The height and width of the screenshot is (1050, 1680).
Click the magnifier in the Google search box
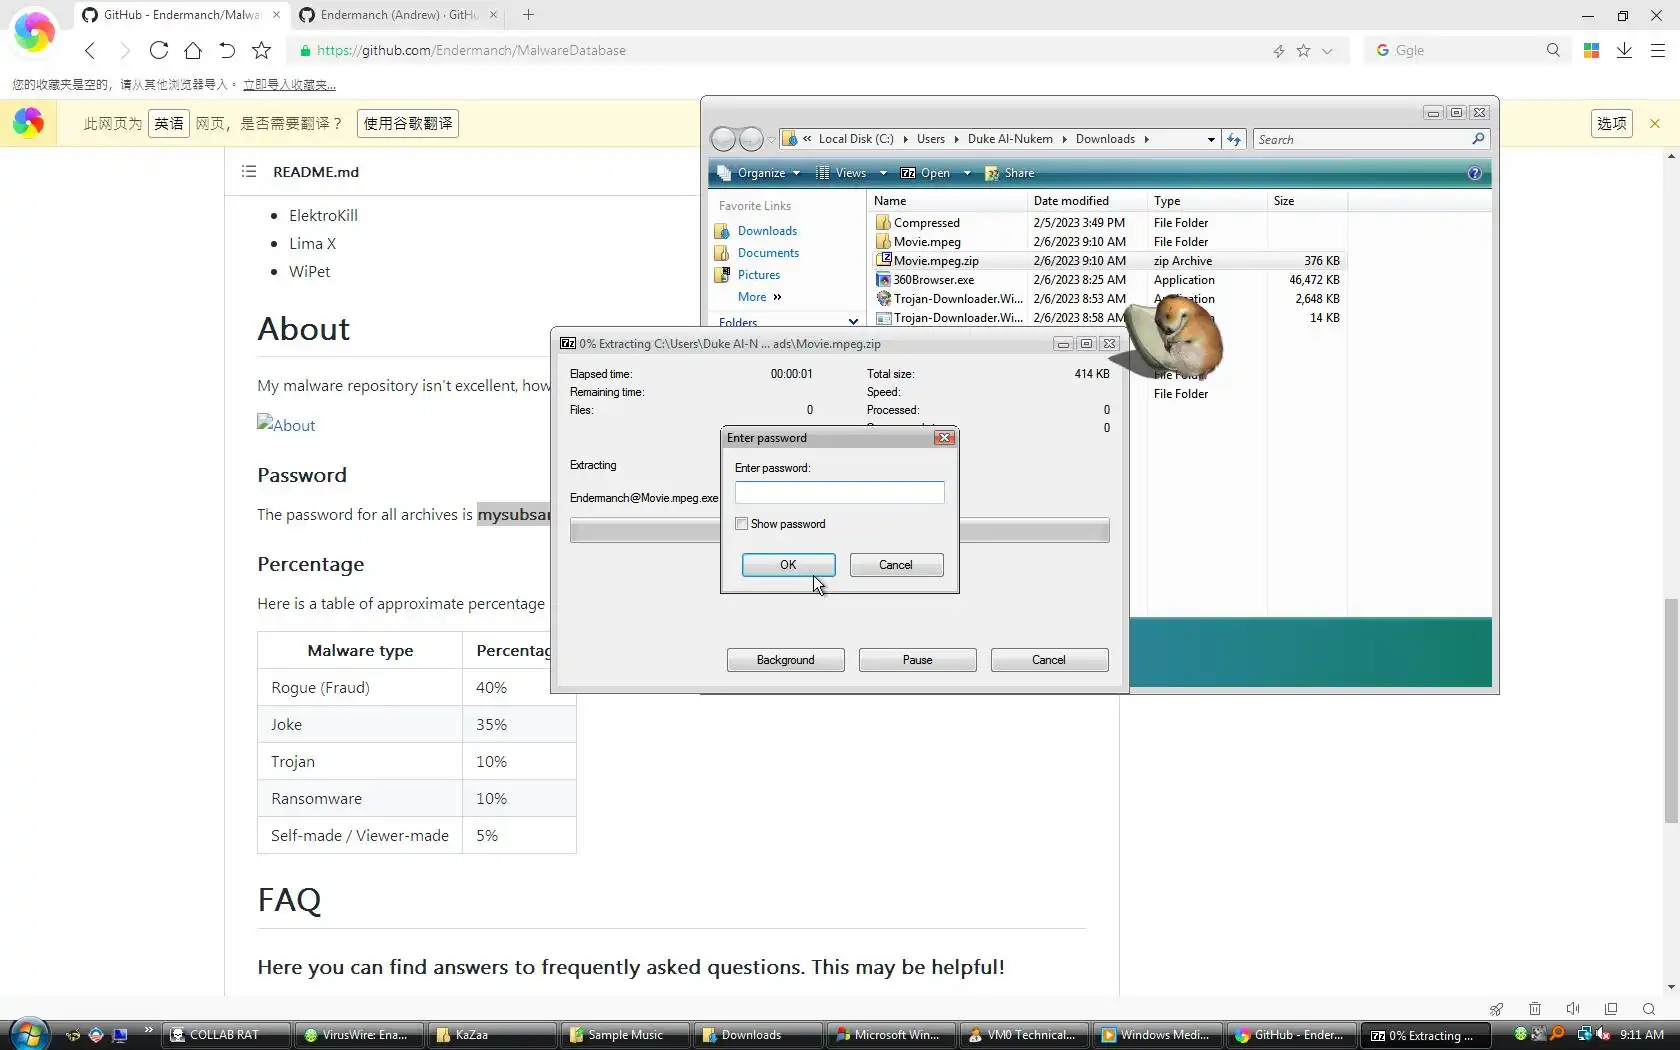[1553, 50]
